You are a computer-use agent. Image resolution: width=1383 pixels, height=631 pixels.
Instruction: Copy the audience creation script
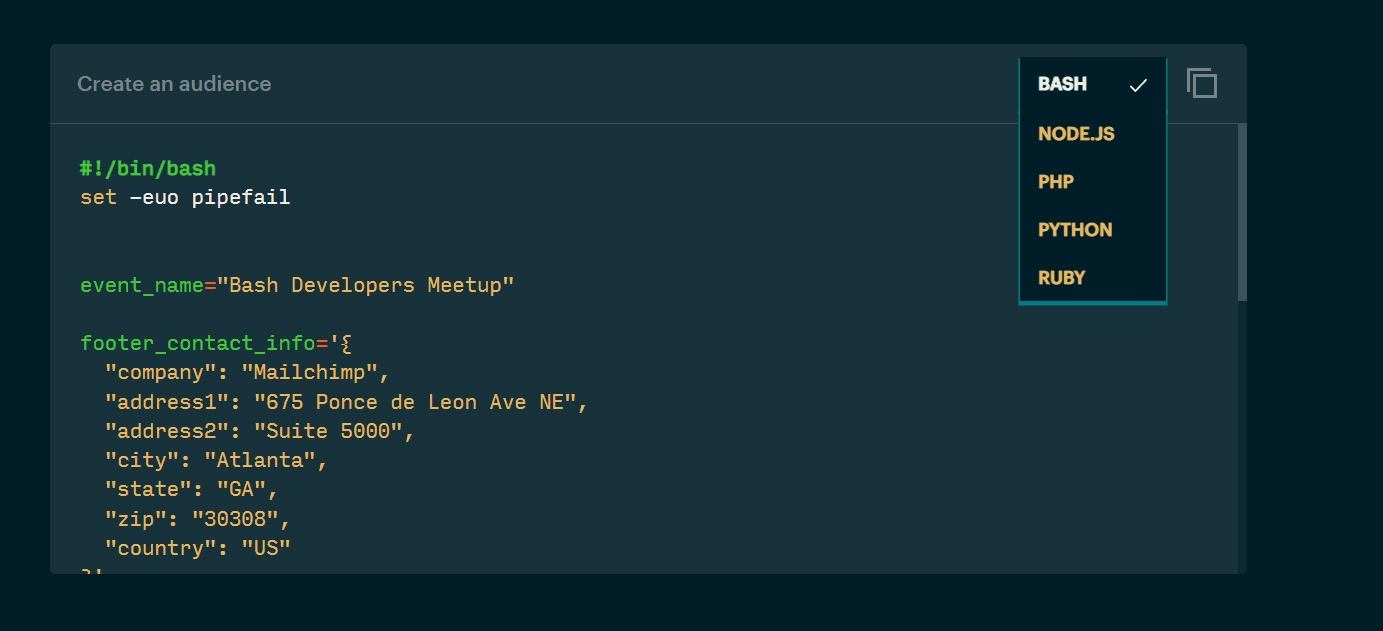(x=1201, y=83)
